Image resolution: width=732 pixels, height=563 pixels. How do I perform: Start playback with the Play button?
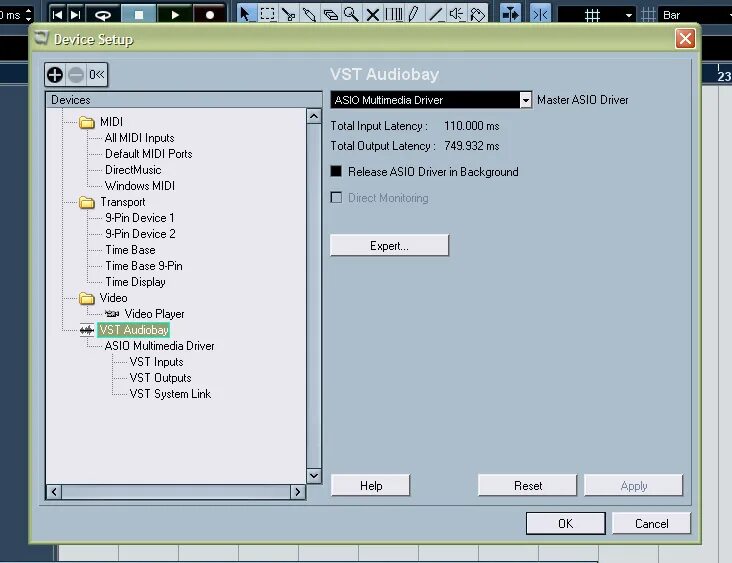pos(175,14)
